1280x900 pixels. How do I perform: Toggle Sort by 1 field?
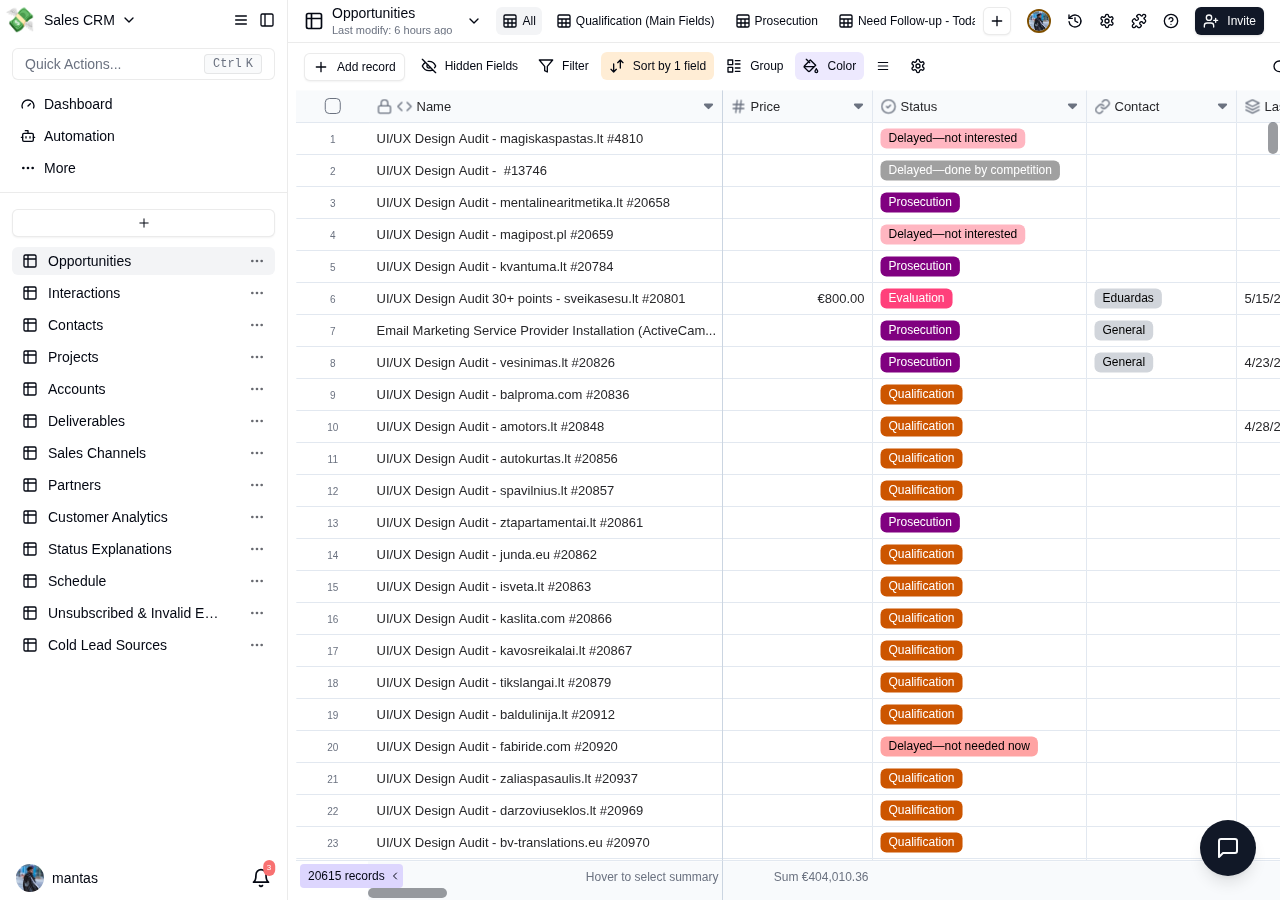pos(657,66)
